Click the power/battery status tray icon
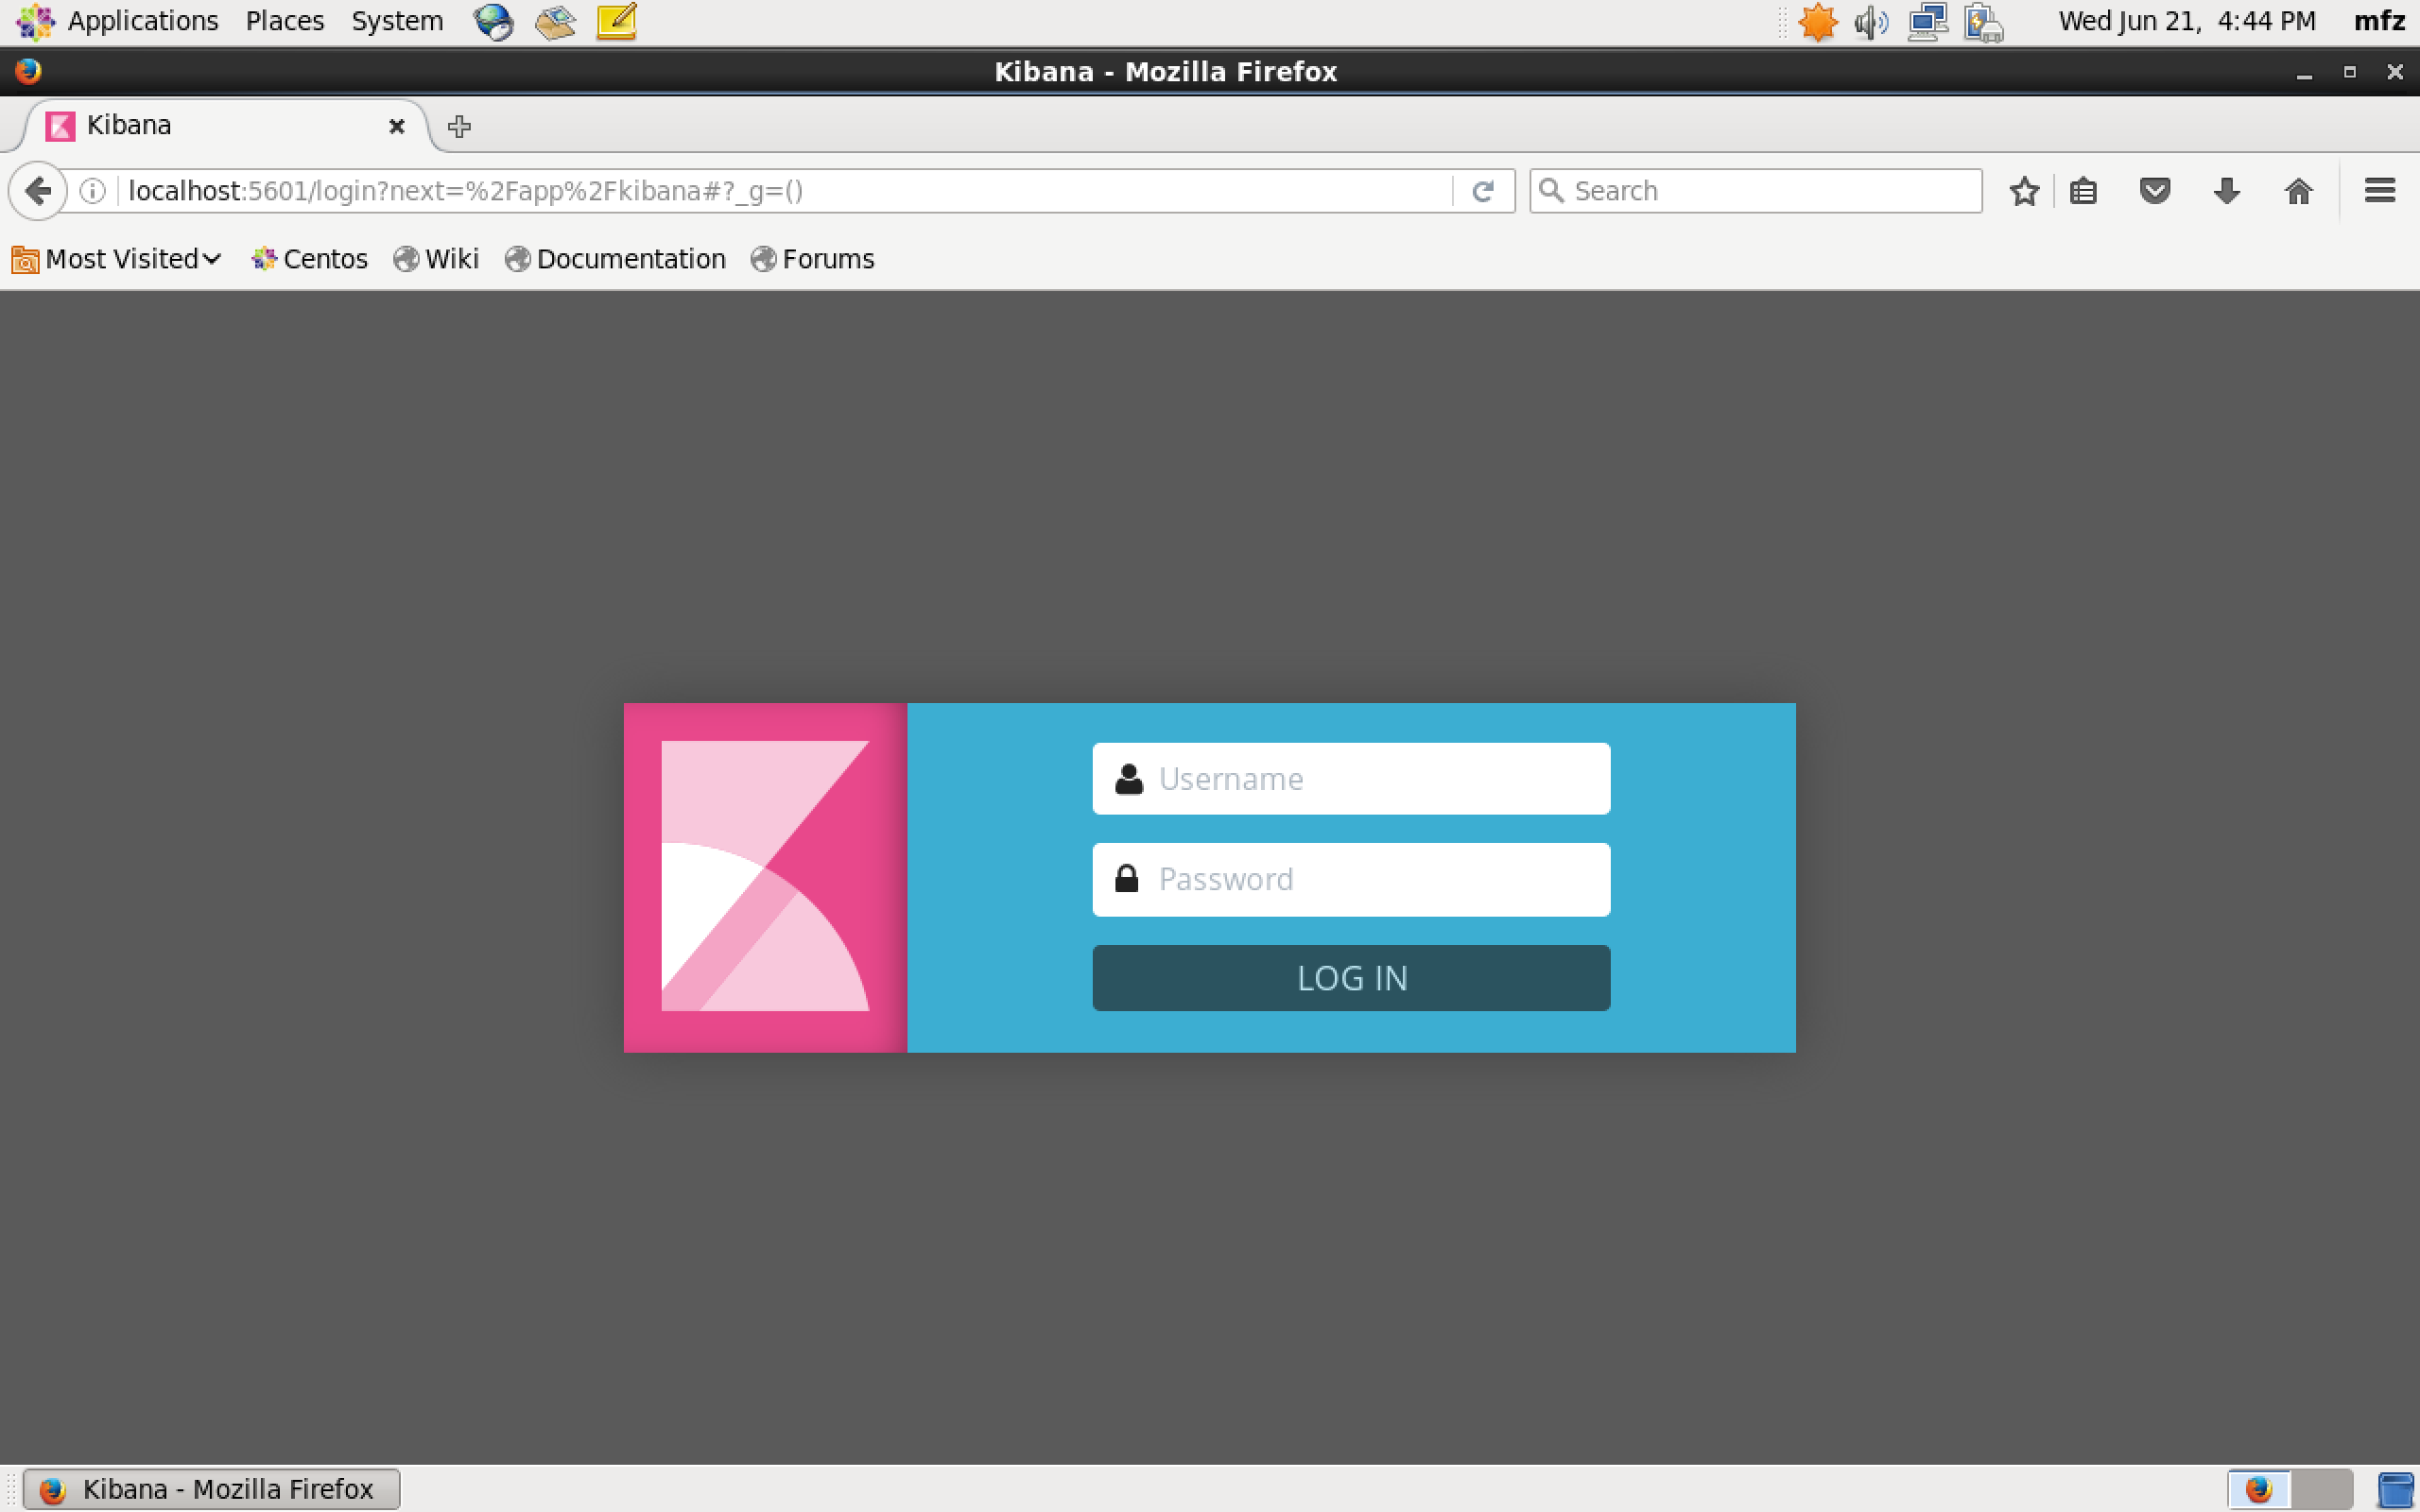The width and height of the screenshot is (2420, 1512). coord(1983,22)
